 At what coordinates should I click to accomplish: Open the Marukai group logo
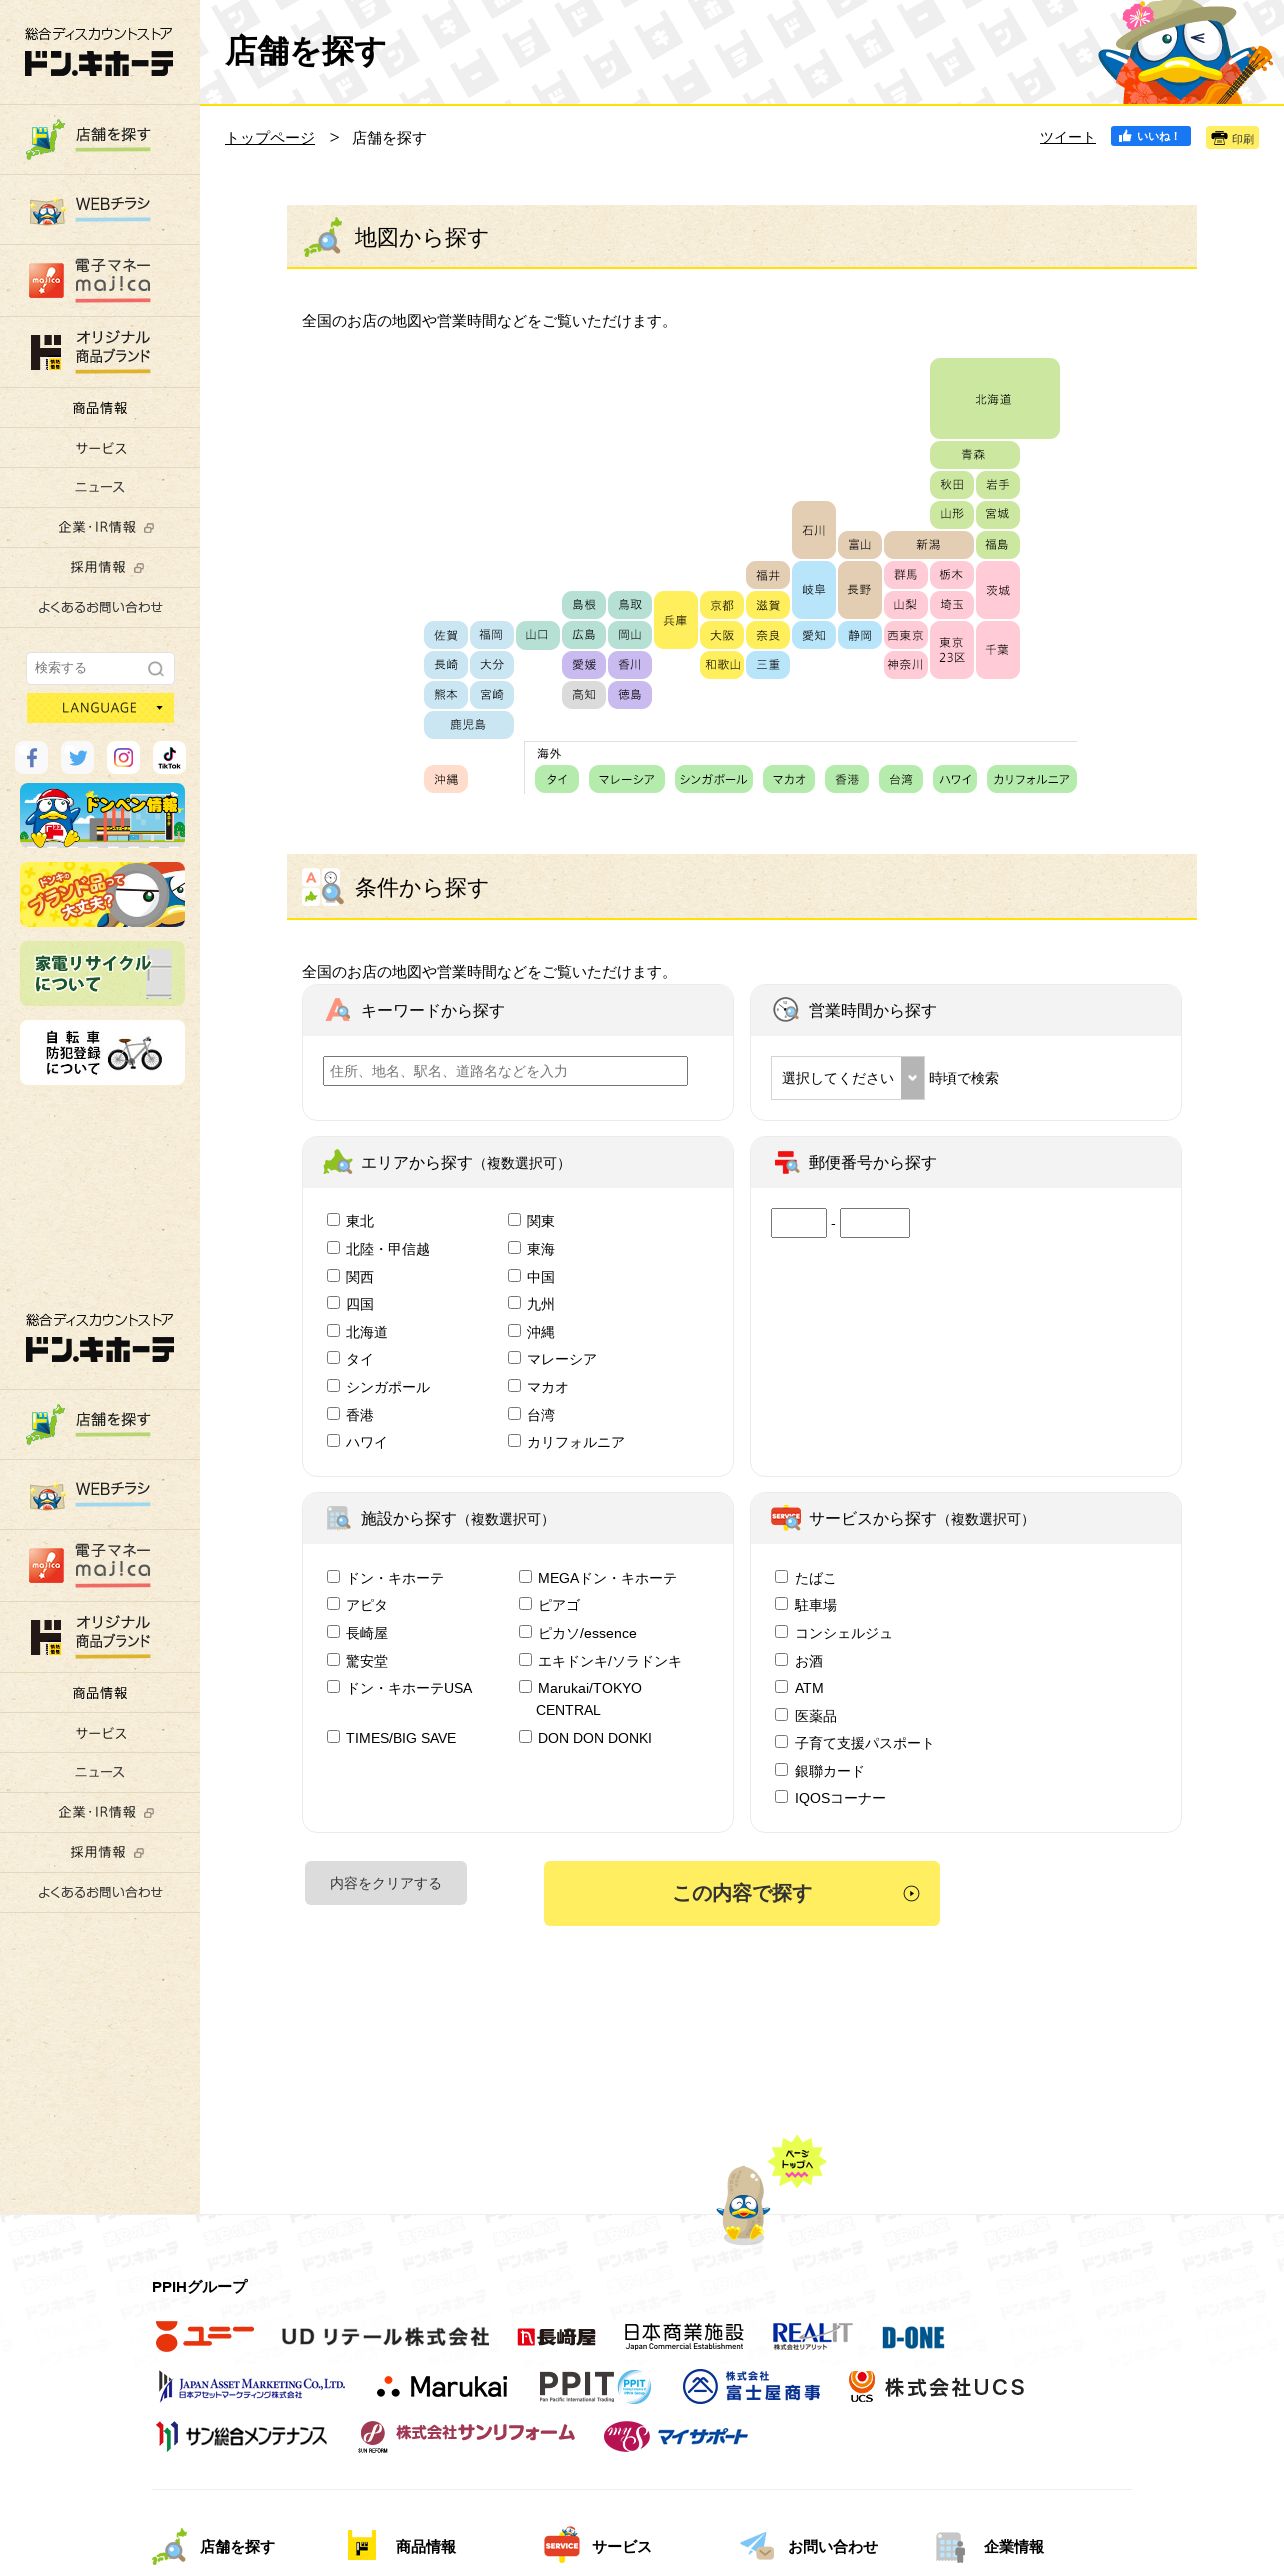(x=442, y=2387)
